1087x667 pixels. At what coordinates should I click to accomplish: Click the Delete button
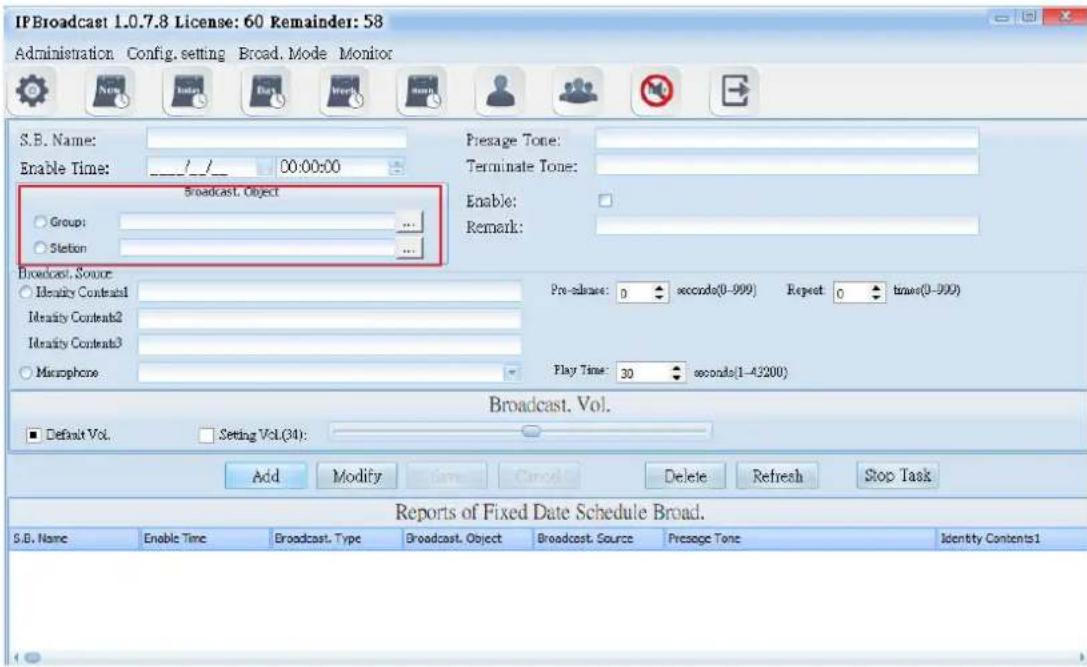click(x=685, y=476)
